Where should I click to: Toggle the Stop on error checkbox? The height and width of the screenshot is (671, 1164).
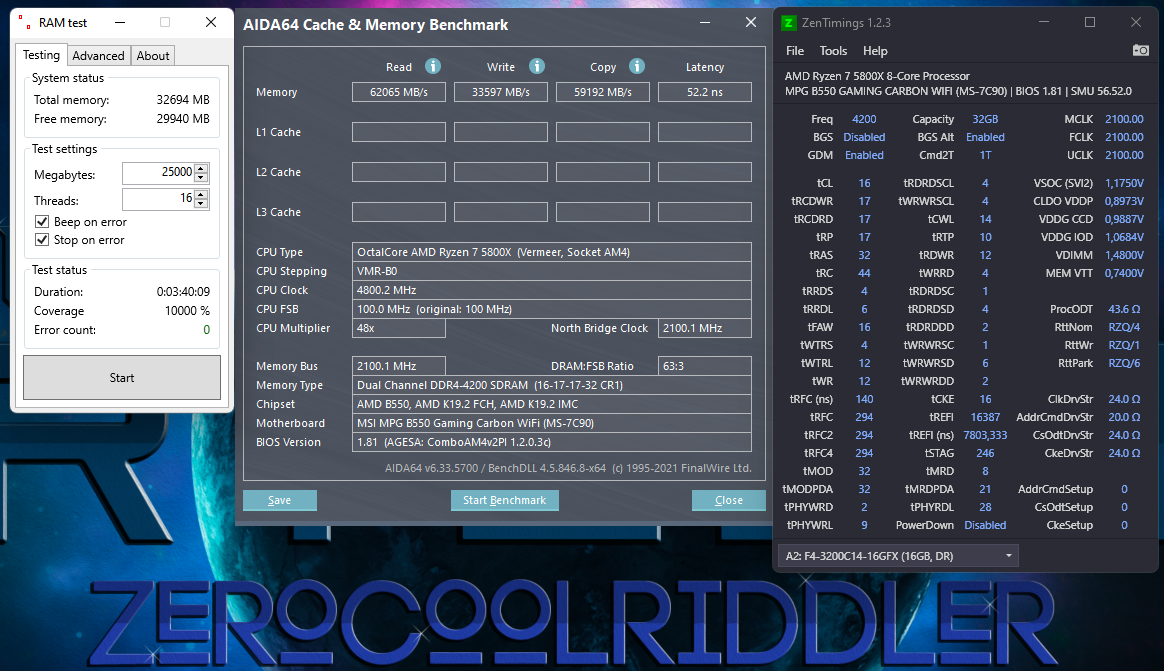(x=42, y=240)
